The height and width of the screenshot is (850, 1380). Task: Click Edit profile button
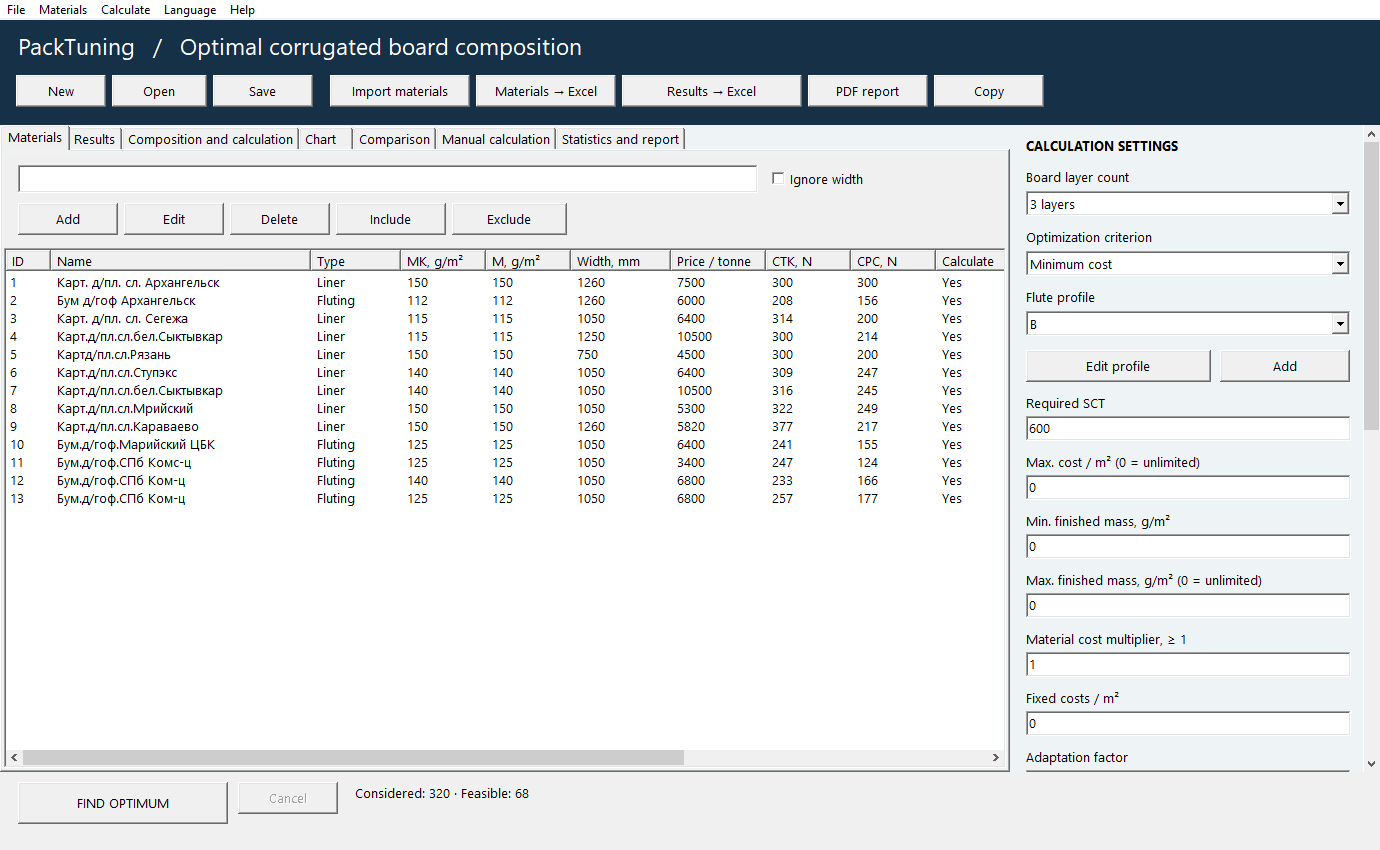click(x=1118, y=366)
